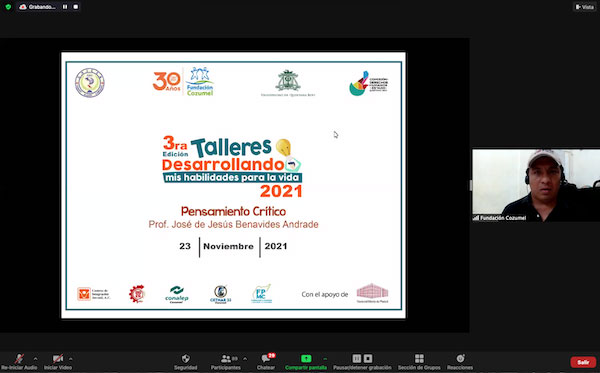600x373 pixels.
Task: Click the green encryption shield icon
Action: [x=8, y=7]
